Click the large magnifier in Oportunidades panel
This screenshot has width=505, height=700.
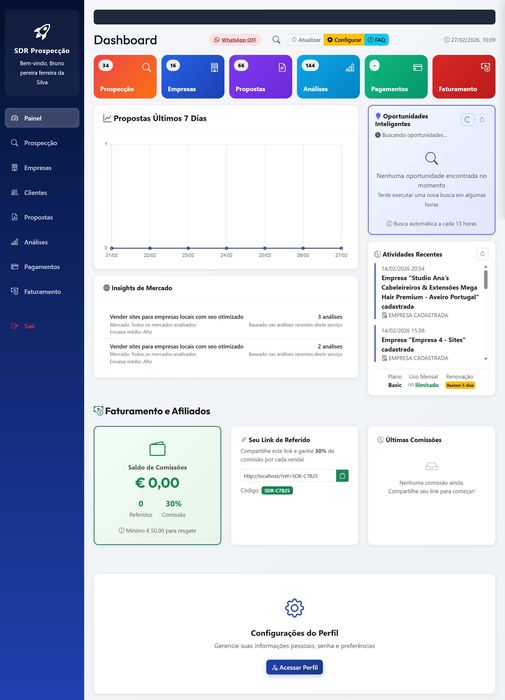coord(431,158)
